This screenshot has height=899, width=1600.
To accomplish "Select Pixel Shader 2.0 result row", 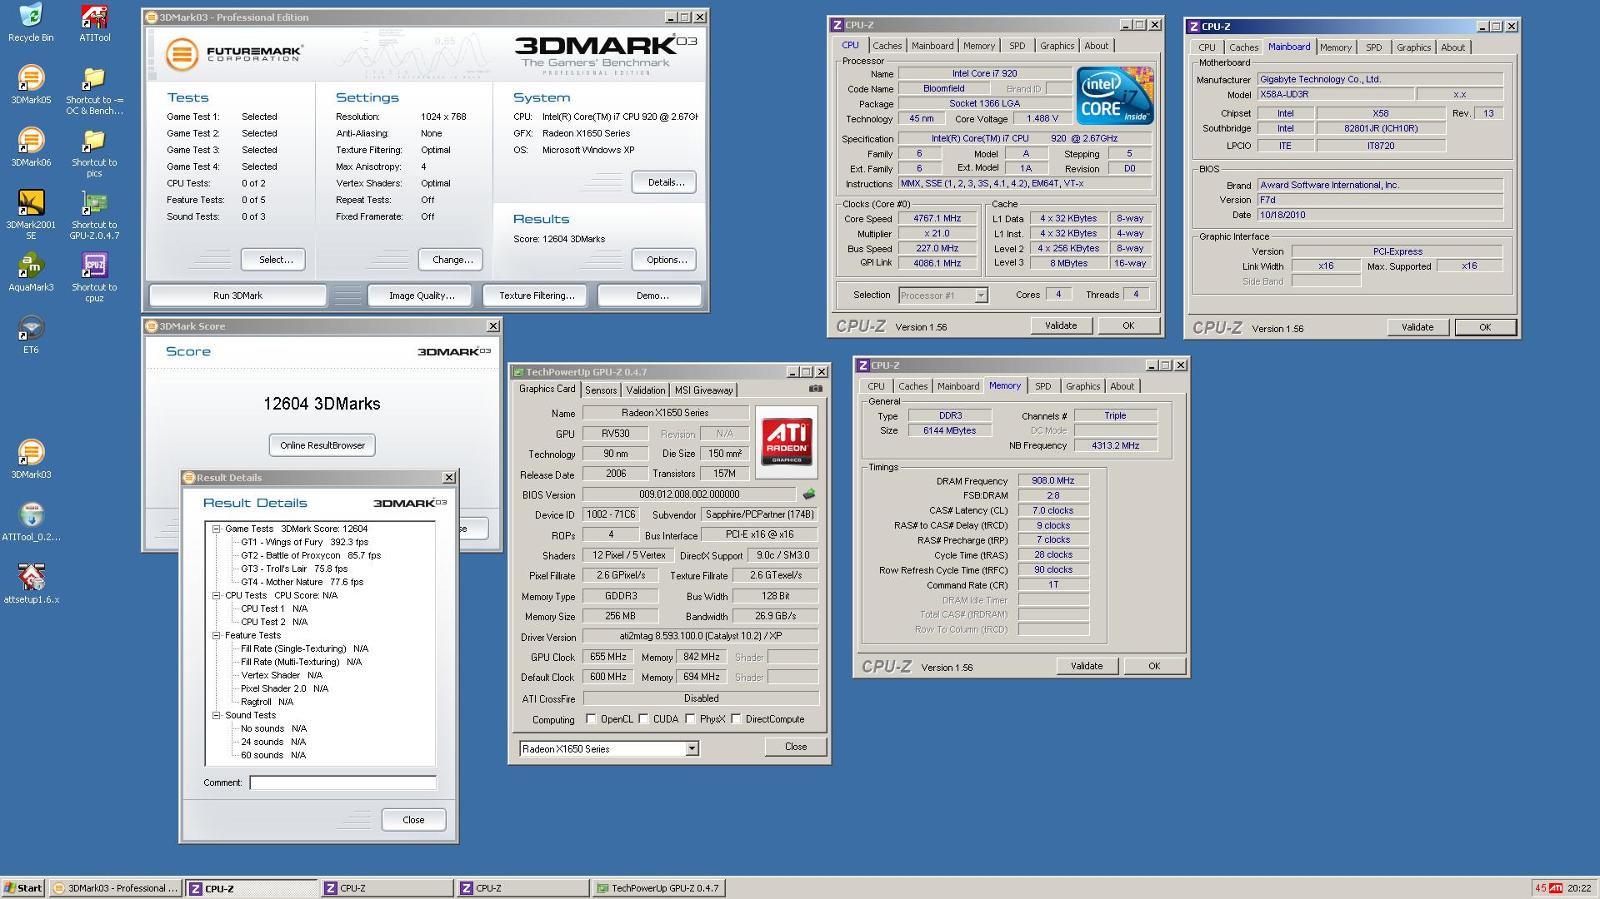I will click(x=285, y=688).
